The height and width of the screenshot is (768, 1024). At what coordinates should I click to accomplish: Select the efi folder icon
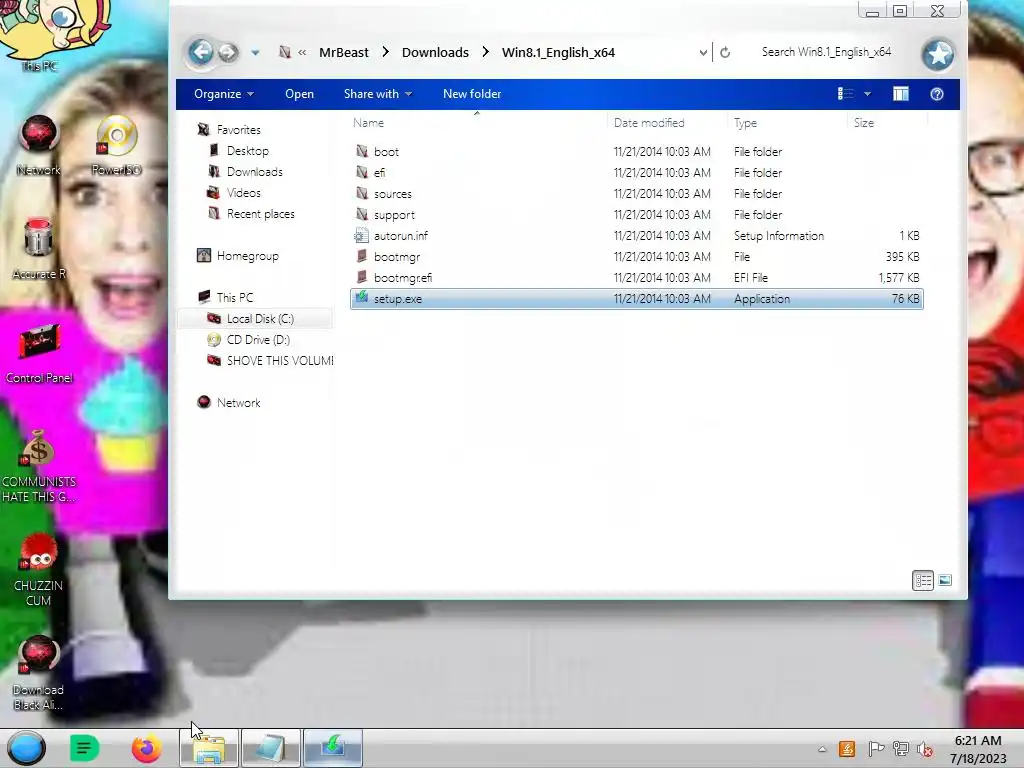click(x=362, y=172)
